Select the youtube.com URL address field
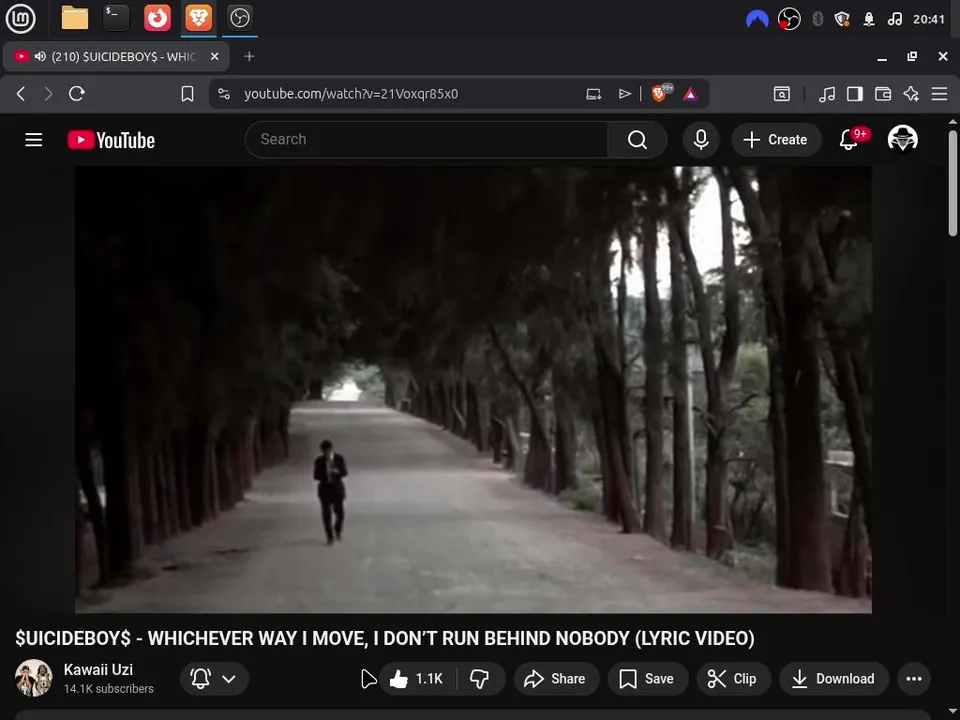The width and height of the screenshot is (960, 720). [351, 94]
